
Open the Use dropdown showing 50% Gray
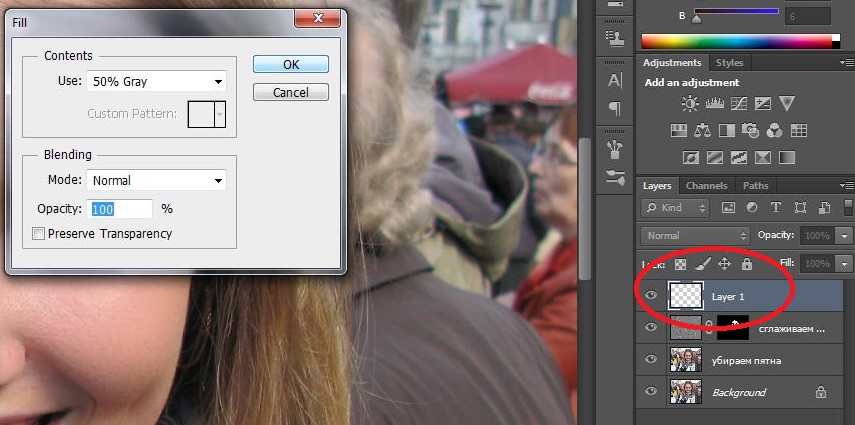click(x=156, y=82)
